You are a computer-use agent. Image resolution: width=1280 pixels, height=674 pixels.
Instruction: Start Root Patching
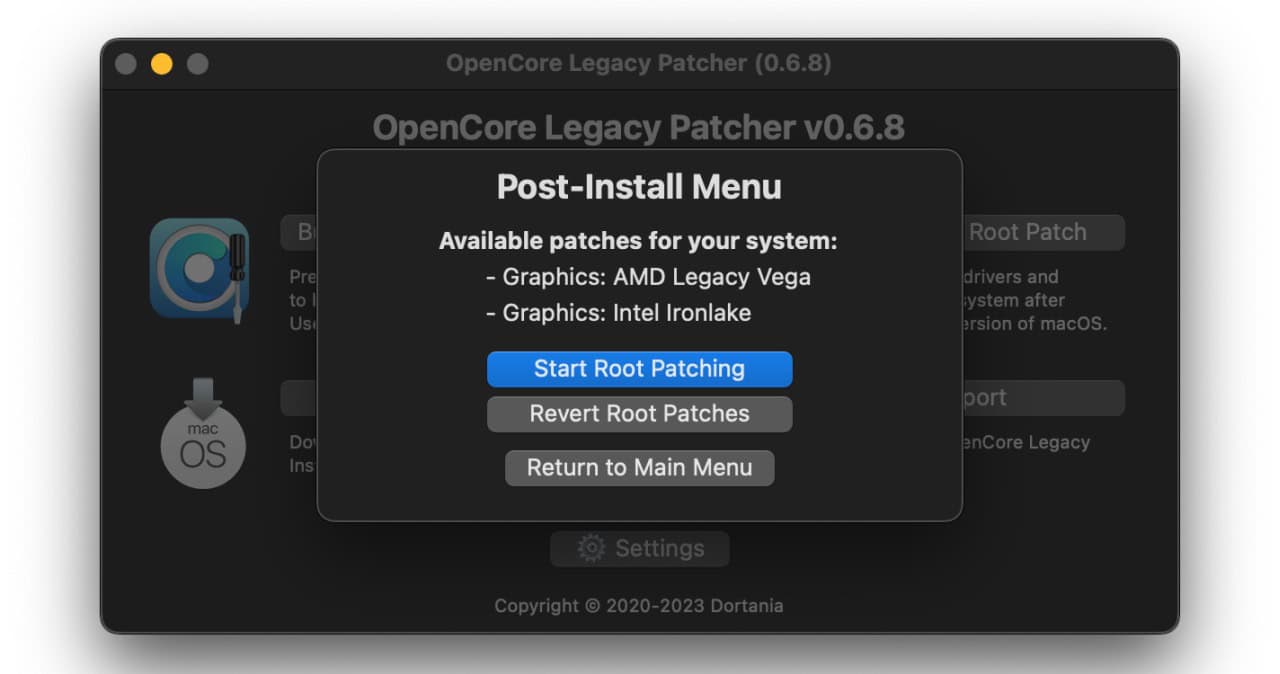point(639,368)
